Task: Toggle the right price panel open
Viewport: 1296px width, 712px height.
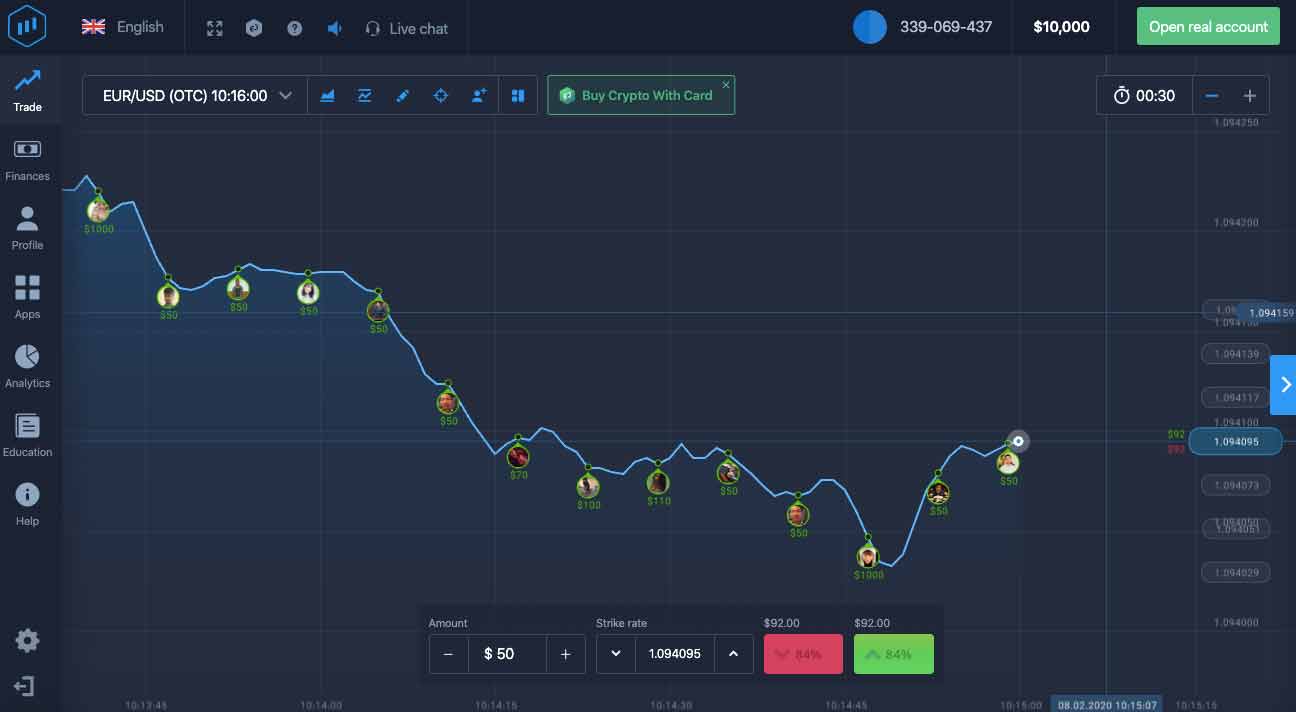Action: pyautogui.click(x=1283, y=384)
